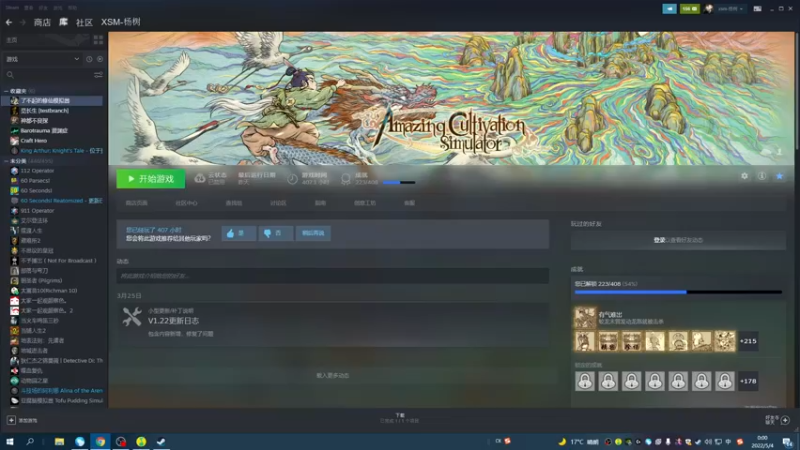This screenshot has height=450, width=800.
Task: Switch to Chrome in taskbar
Action: [x=101, y=441]
